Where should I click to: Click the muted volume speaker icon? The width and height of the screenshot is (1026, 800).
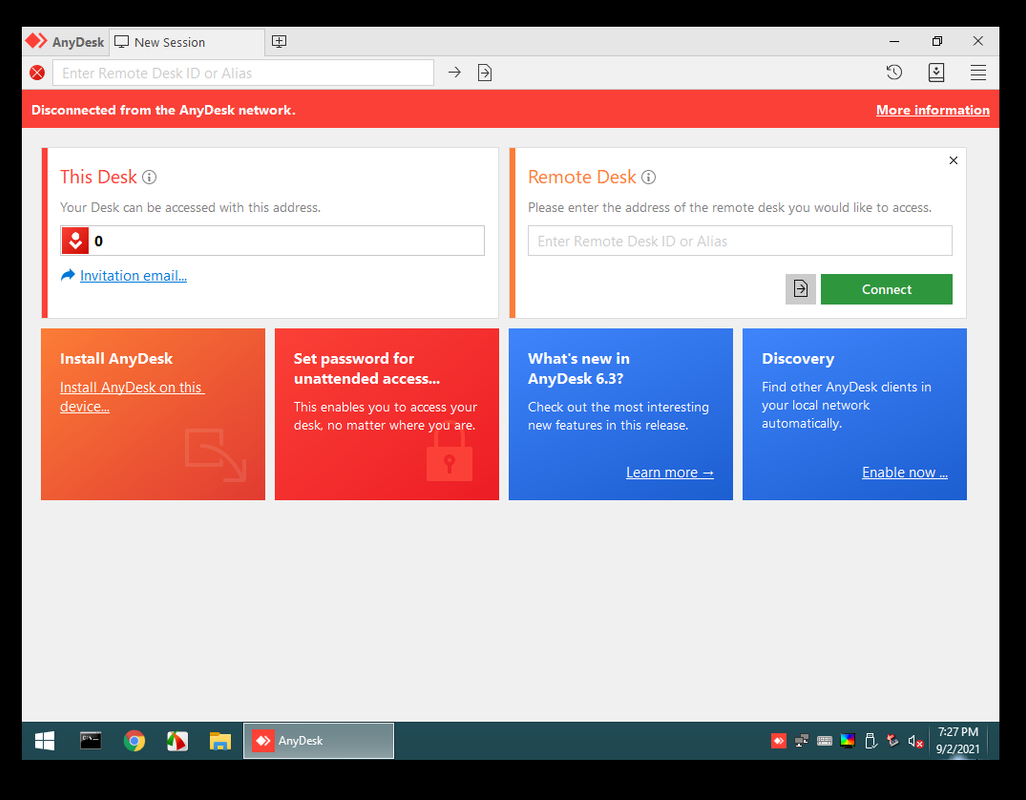coord(915,742)
